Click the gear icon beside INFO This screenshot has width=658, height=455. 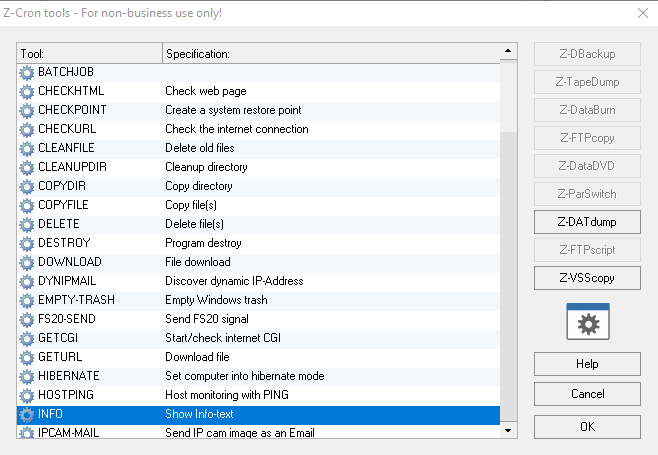[x=26, y=415]
